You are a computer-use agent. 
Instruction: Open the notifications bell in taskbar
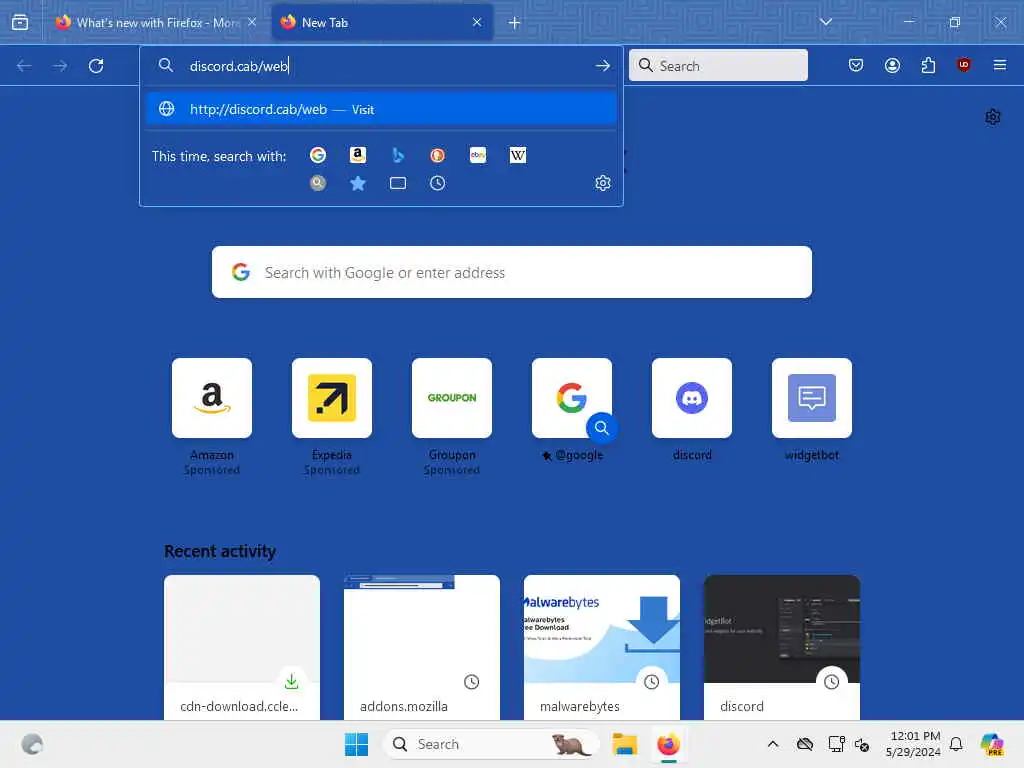[x=956, y=744]
